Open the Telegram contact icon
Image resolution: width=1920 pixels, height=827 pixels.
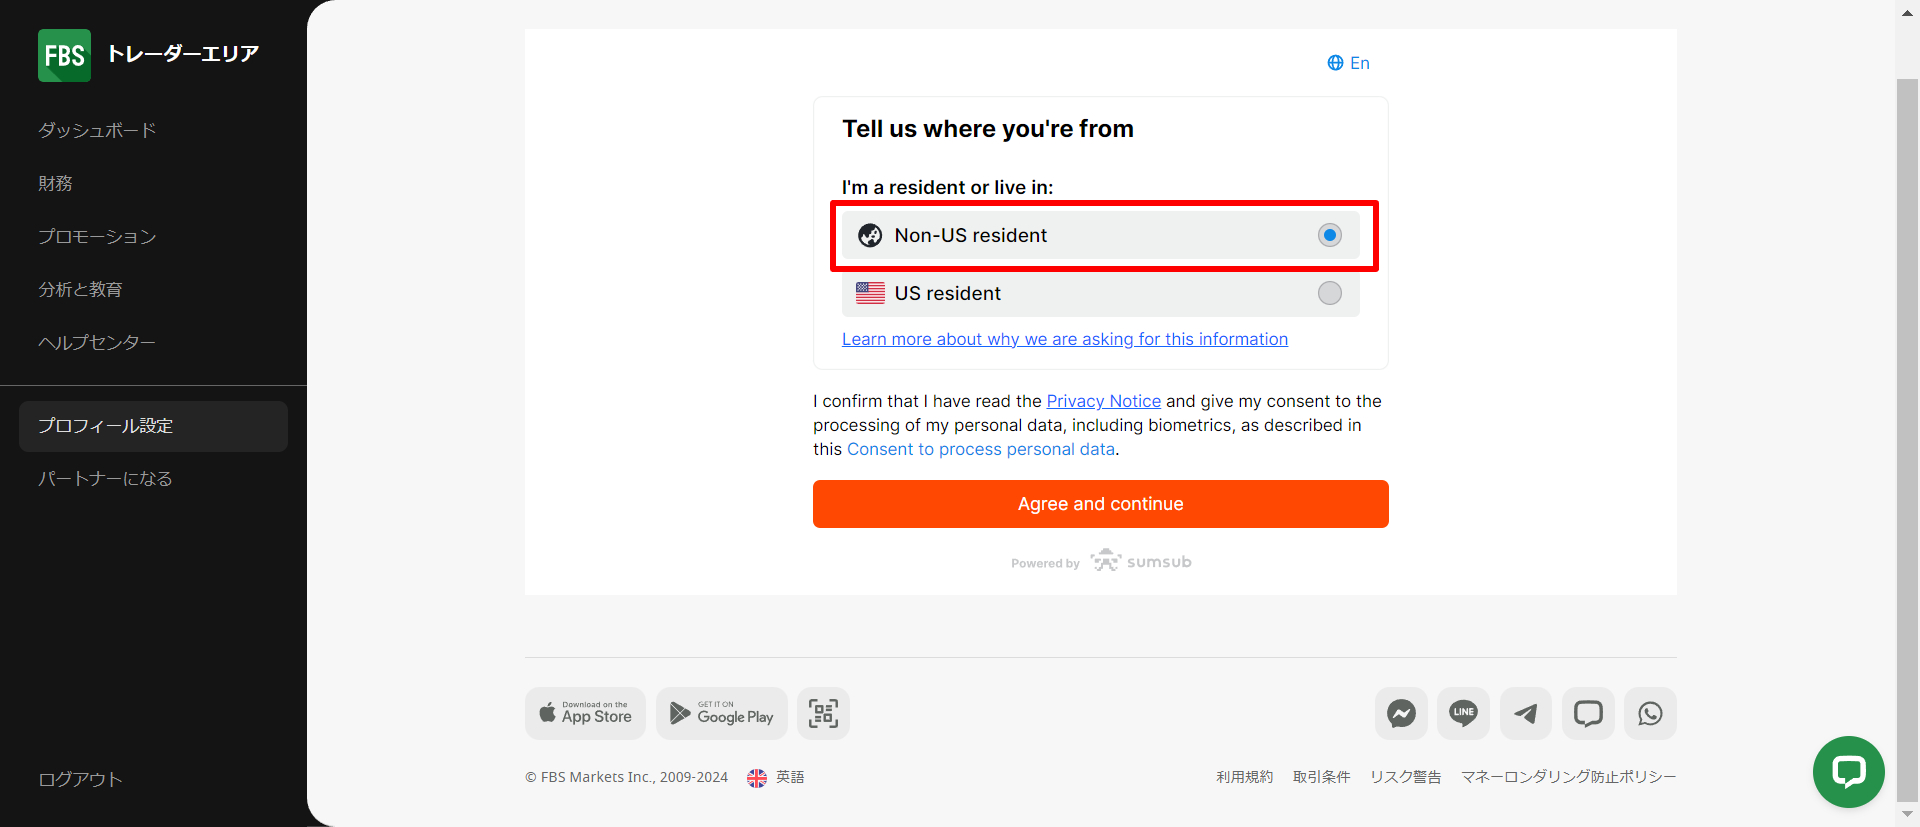pos(1525,713)
